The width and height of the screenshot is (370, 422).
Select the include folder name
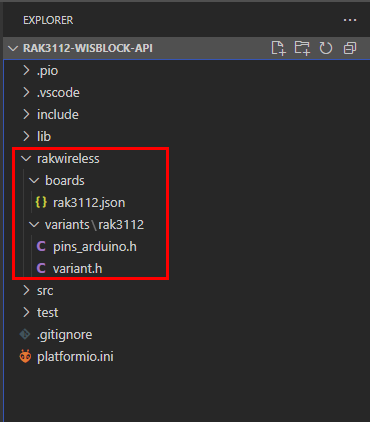click(x=58, y=114)
